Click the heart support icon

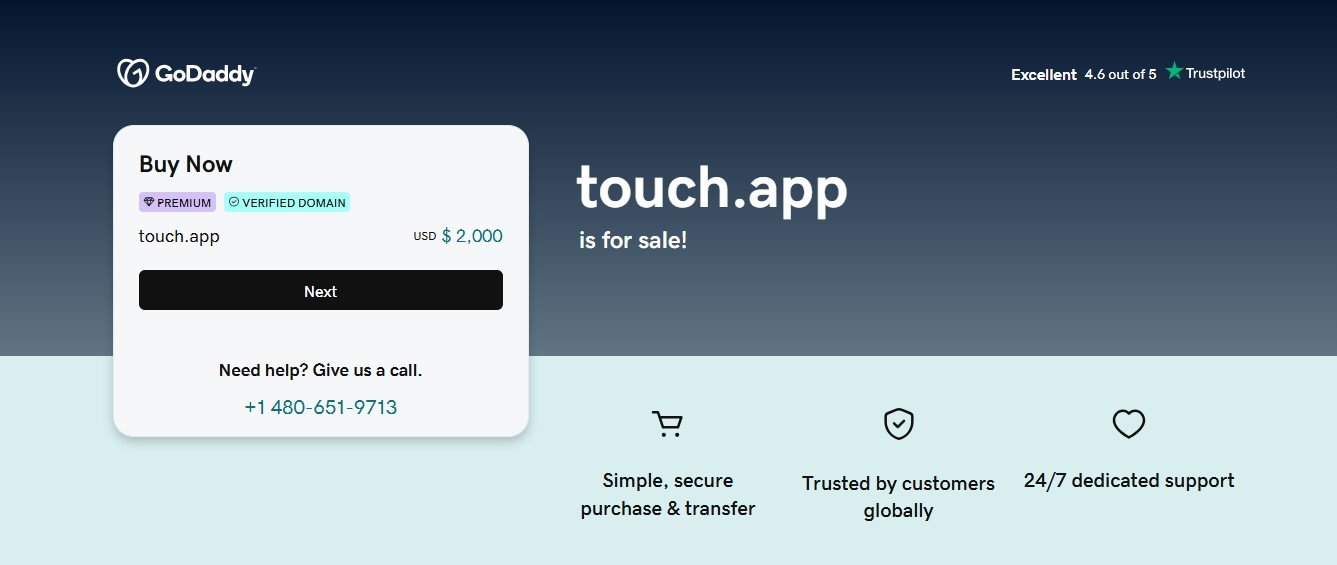tap(1128, 424)
